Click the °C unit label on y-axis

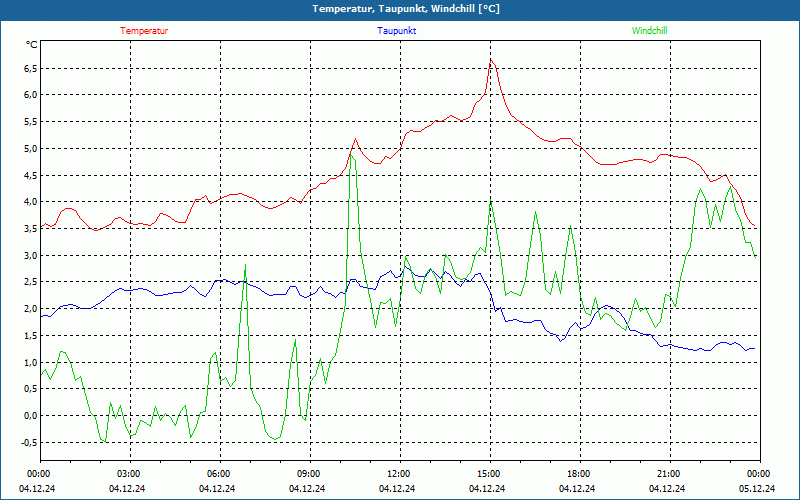click(32, 45)
